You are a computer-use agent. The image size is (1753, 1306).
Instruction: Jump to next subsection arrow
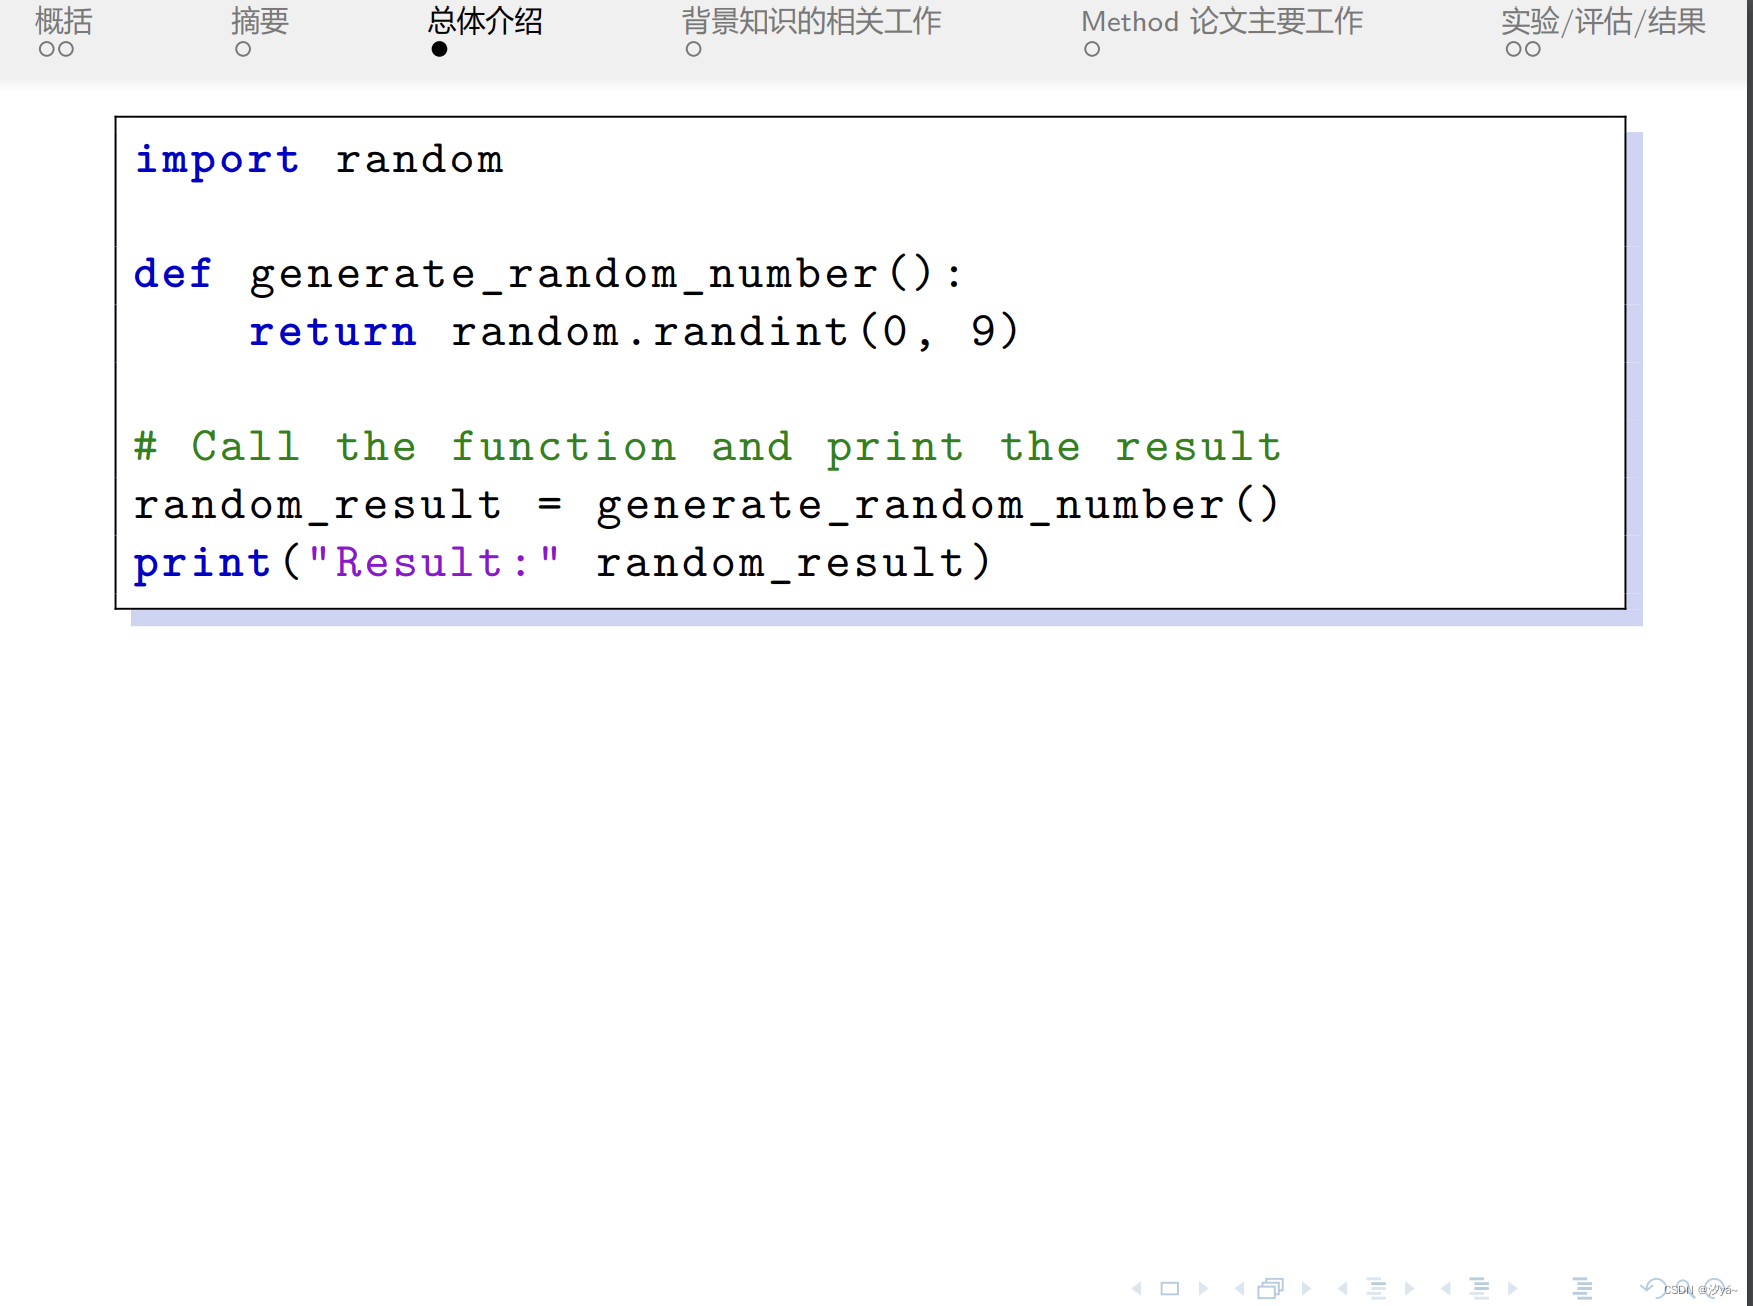[1410, 1288]
